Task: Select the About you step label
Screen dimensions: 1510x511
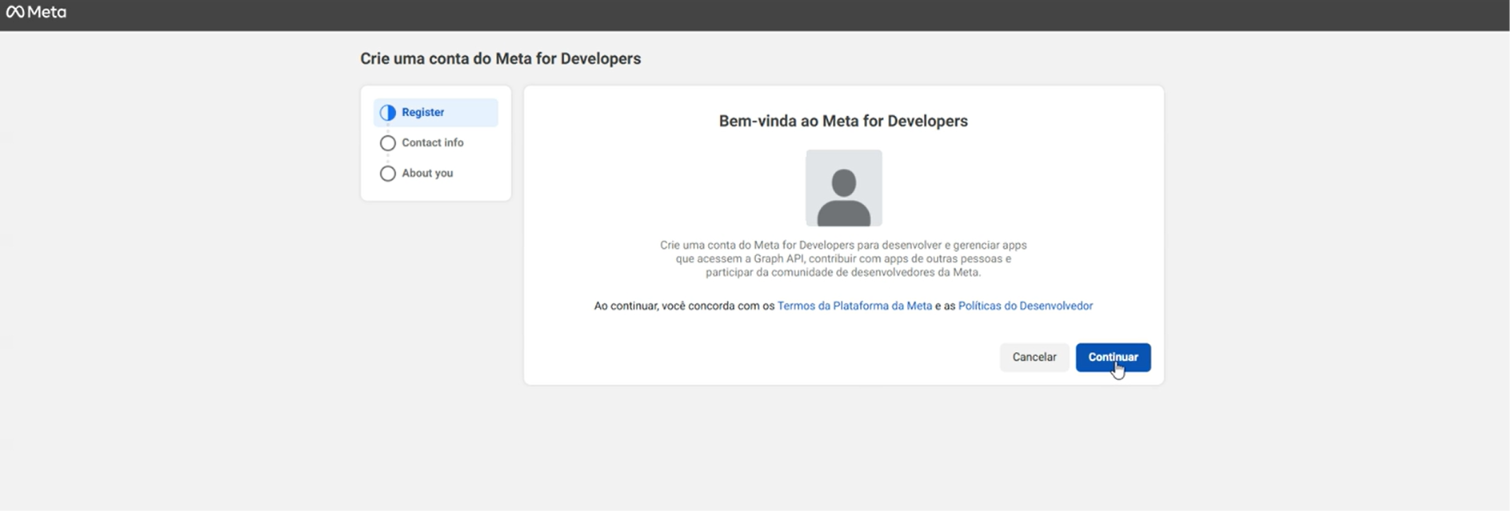Action: [427, 173]
